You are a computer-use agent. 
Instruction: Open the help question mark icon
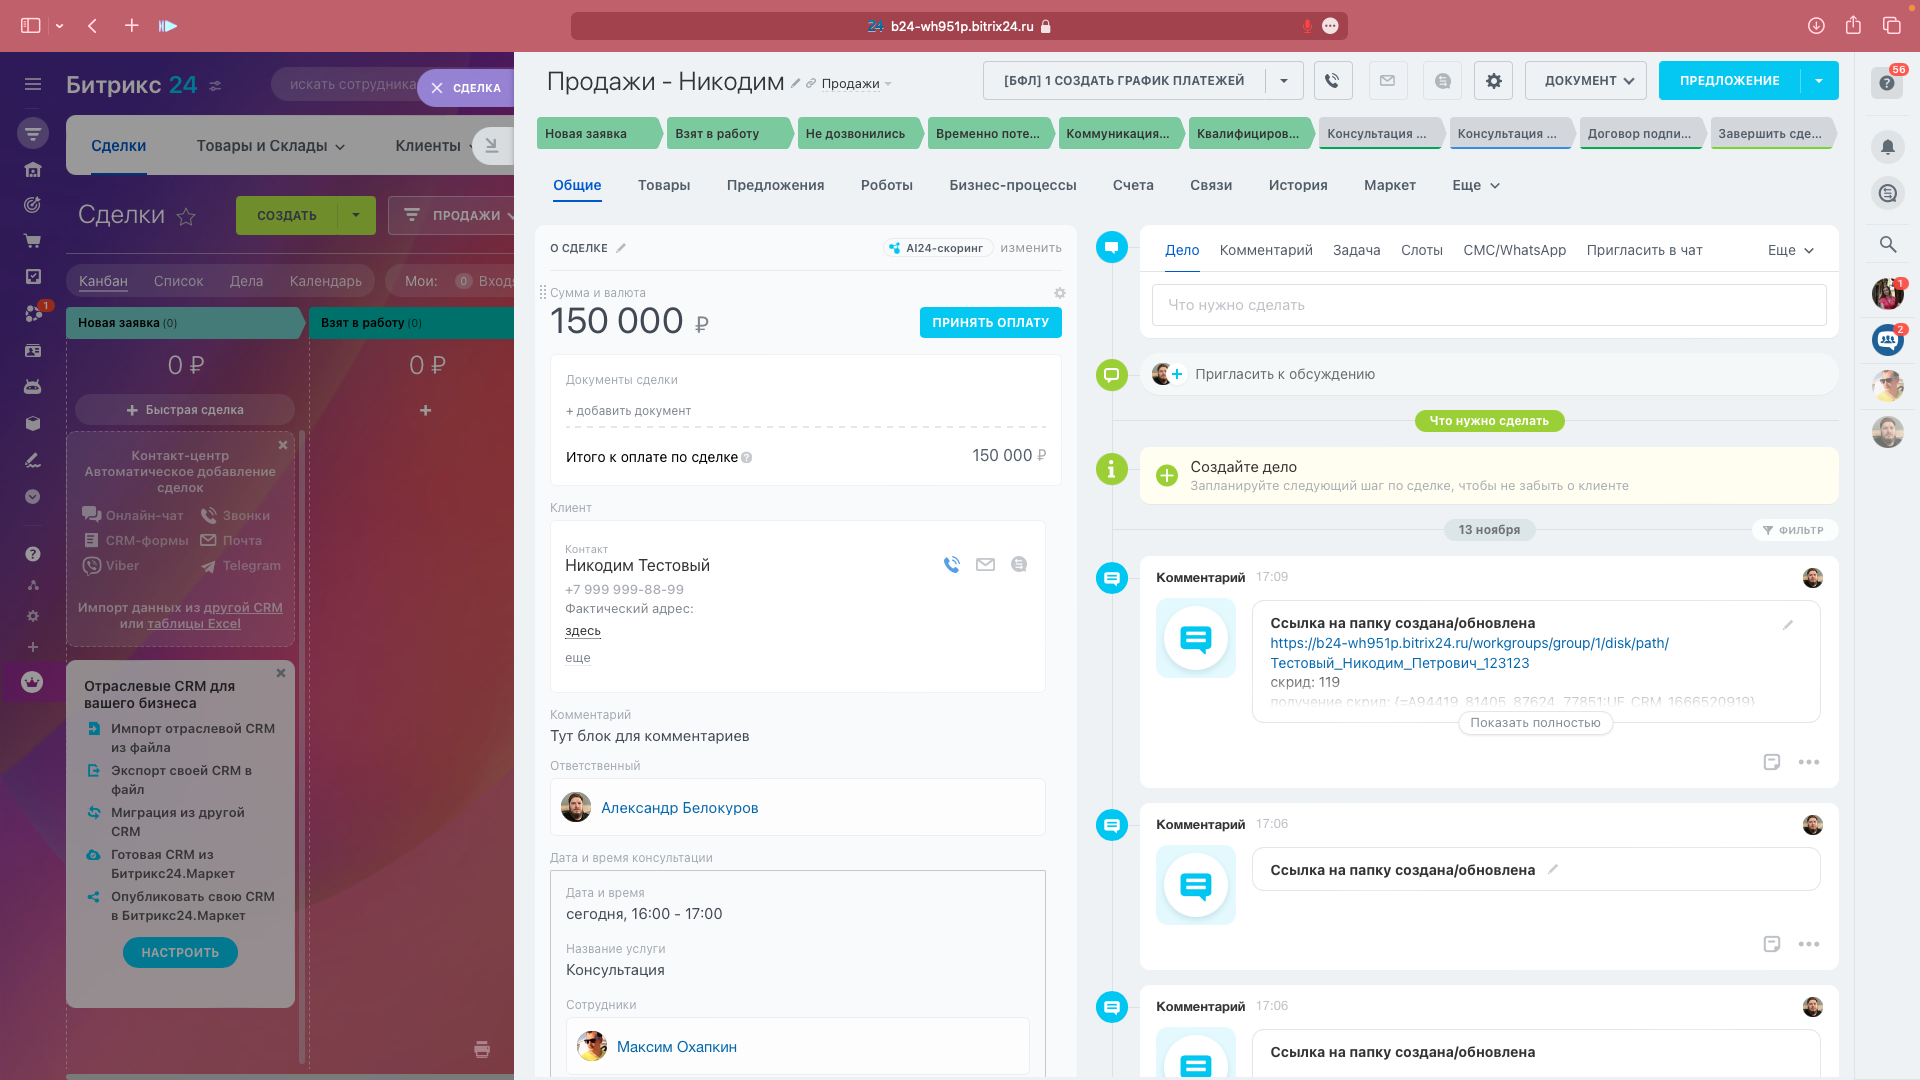point(1887,83)
